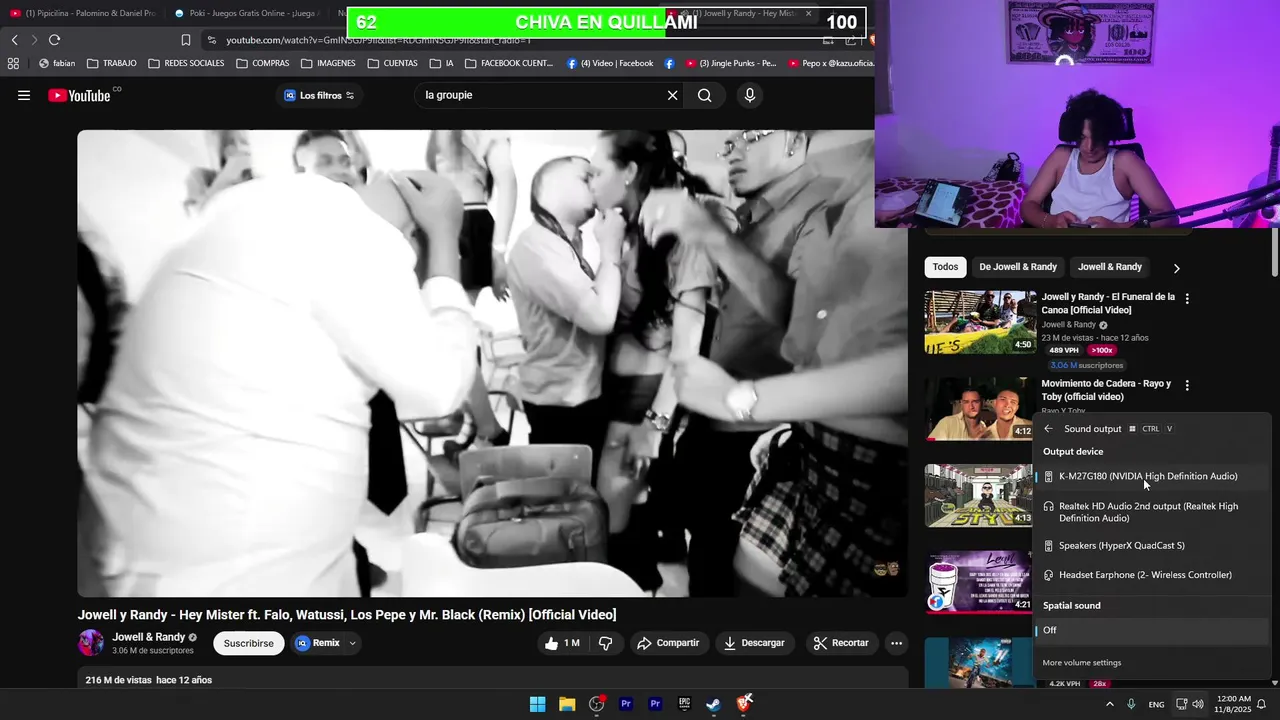Open File Explorer from taskbar
This screenshot has width=1280, height=720.
click(x=567, y=704)
